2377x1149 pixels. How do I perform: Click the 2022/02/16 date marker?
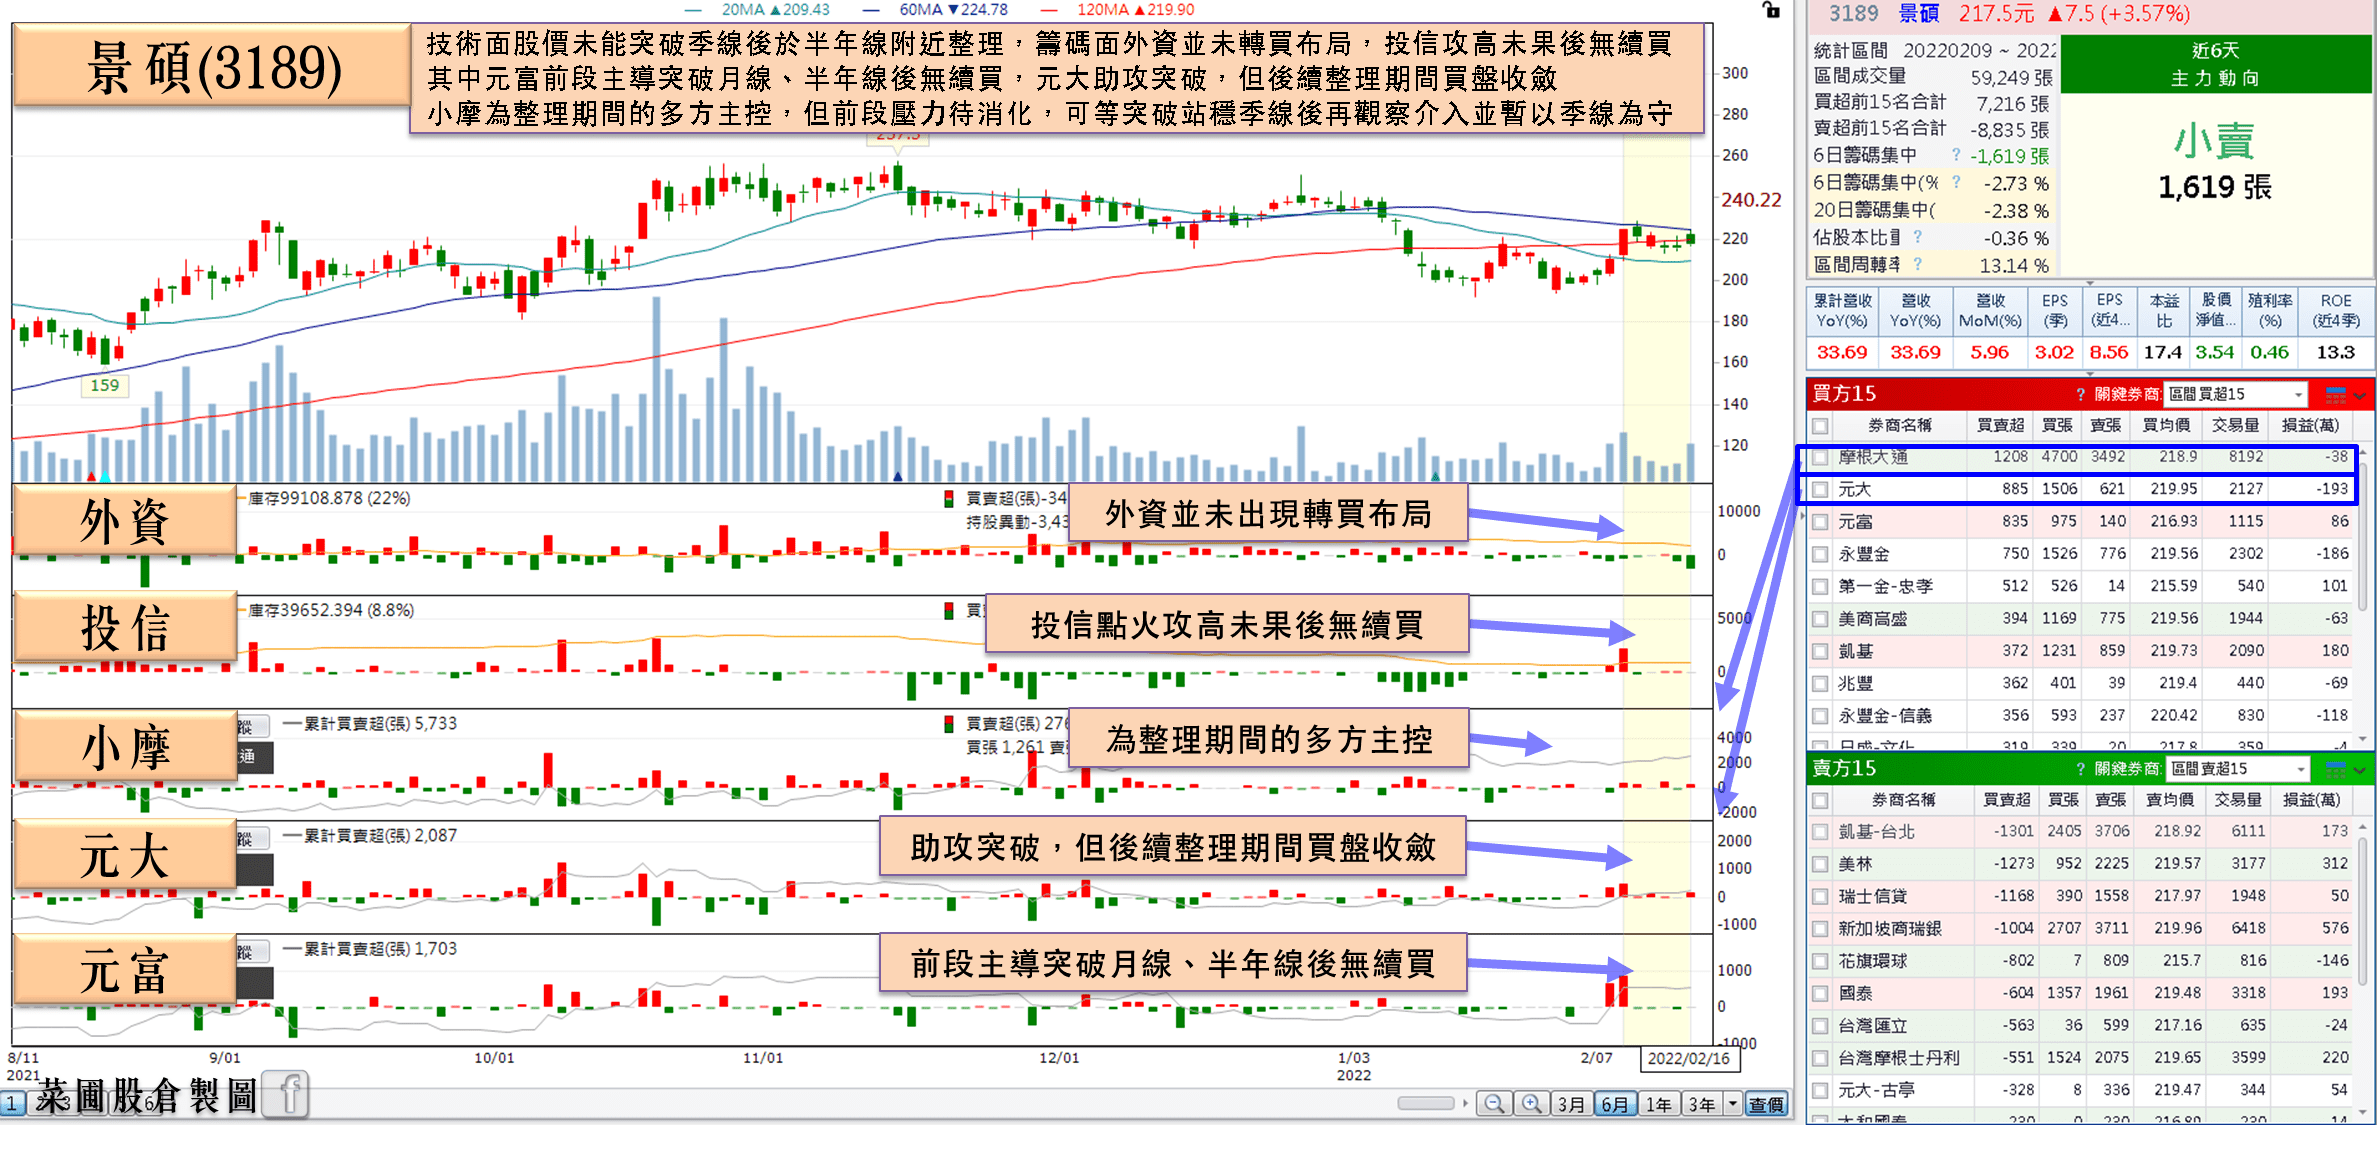[1688, 1059]
